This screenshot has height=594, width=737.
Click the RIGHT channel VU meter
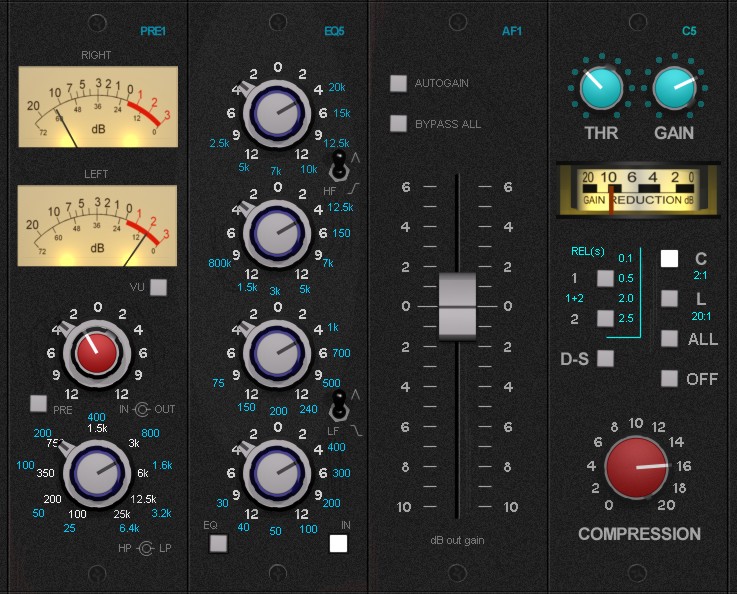pos(98,107)
